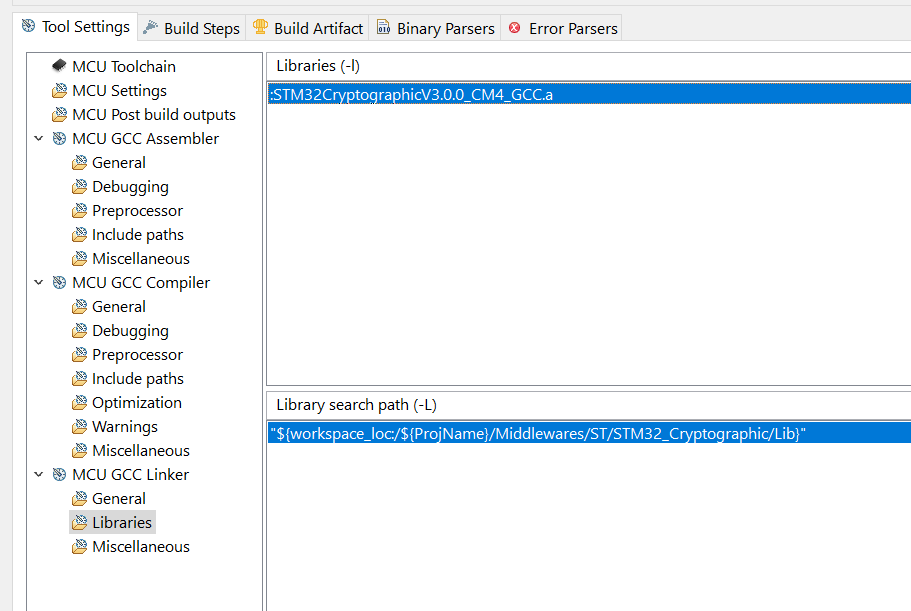Click the MCU GCC Assembler gear icon
This screenshot has width=911, height=611.
tap(60, 139)
